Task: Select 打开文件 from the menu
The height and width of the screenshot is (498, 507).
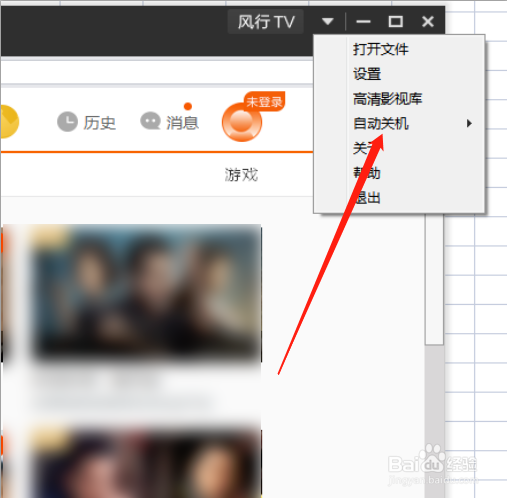Action: point(381,49)
